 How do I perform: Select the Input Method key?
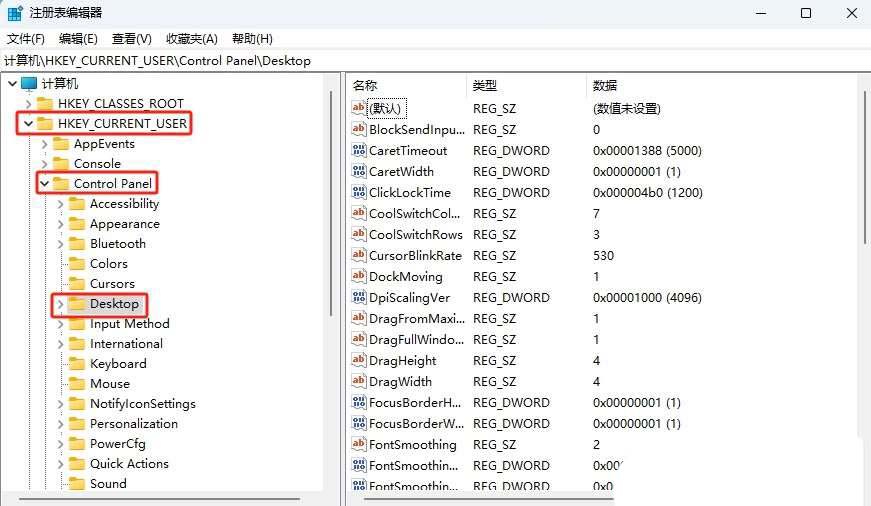[x=129, y=324]
